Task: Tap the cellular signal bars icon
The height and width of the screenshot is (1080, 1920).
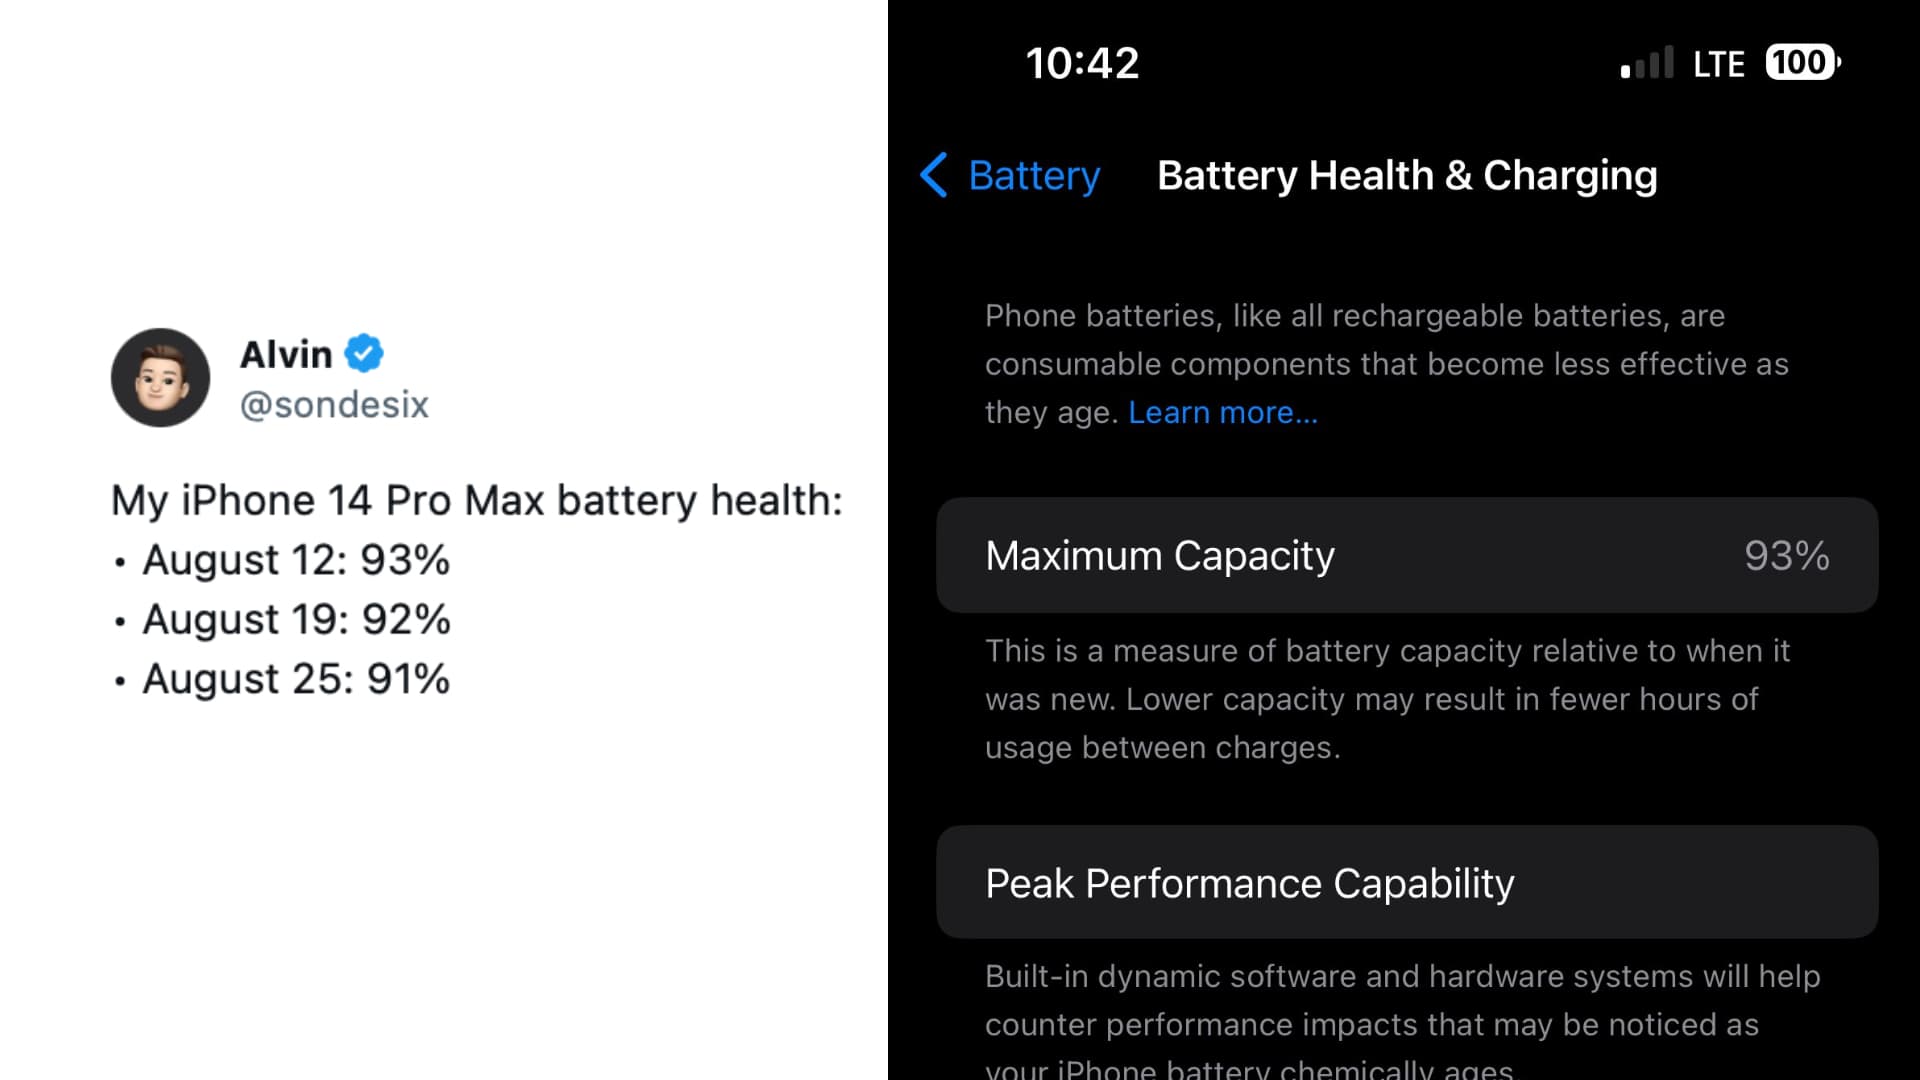Action: (x=1647, y=63)
